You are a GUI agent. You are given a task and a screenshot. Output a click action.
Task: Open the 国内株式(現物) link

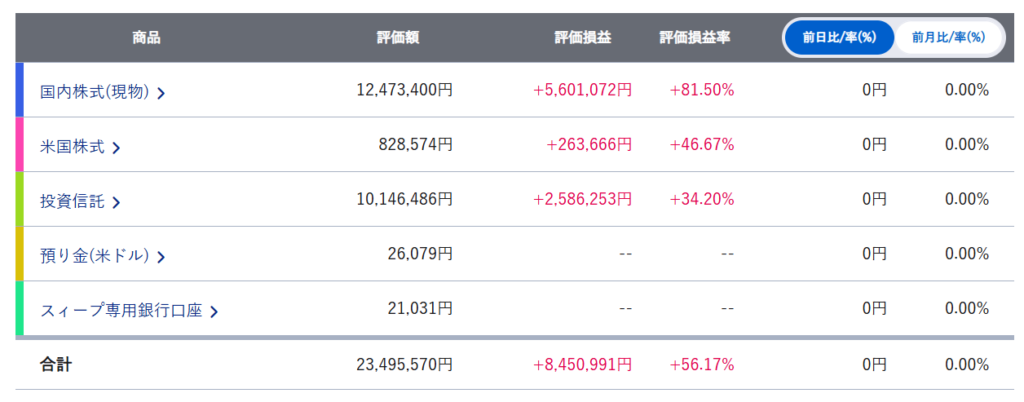coord(94,91)
